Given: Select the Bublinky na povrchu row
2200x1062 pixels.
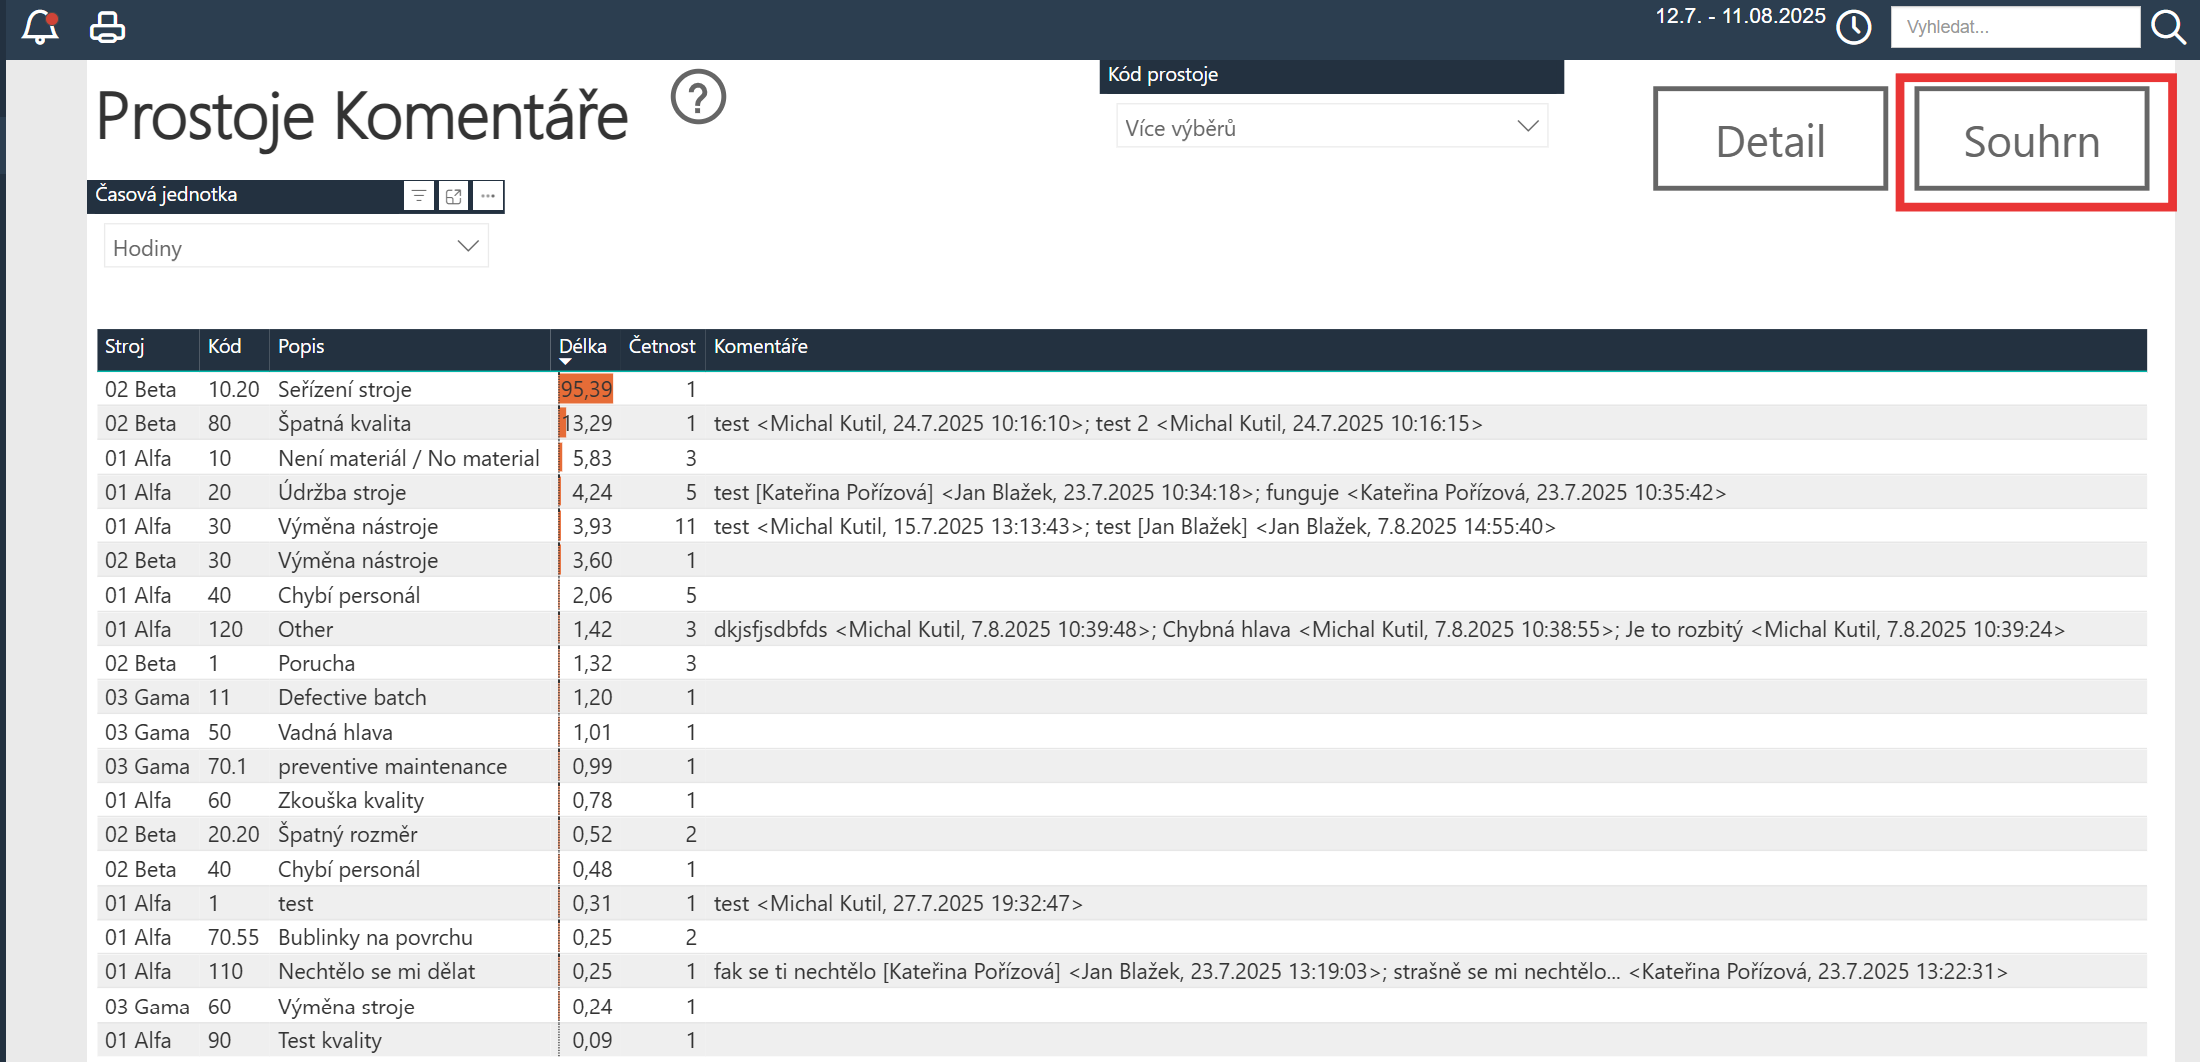Looking at the screenshot, I should [1122, 937].
